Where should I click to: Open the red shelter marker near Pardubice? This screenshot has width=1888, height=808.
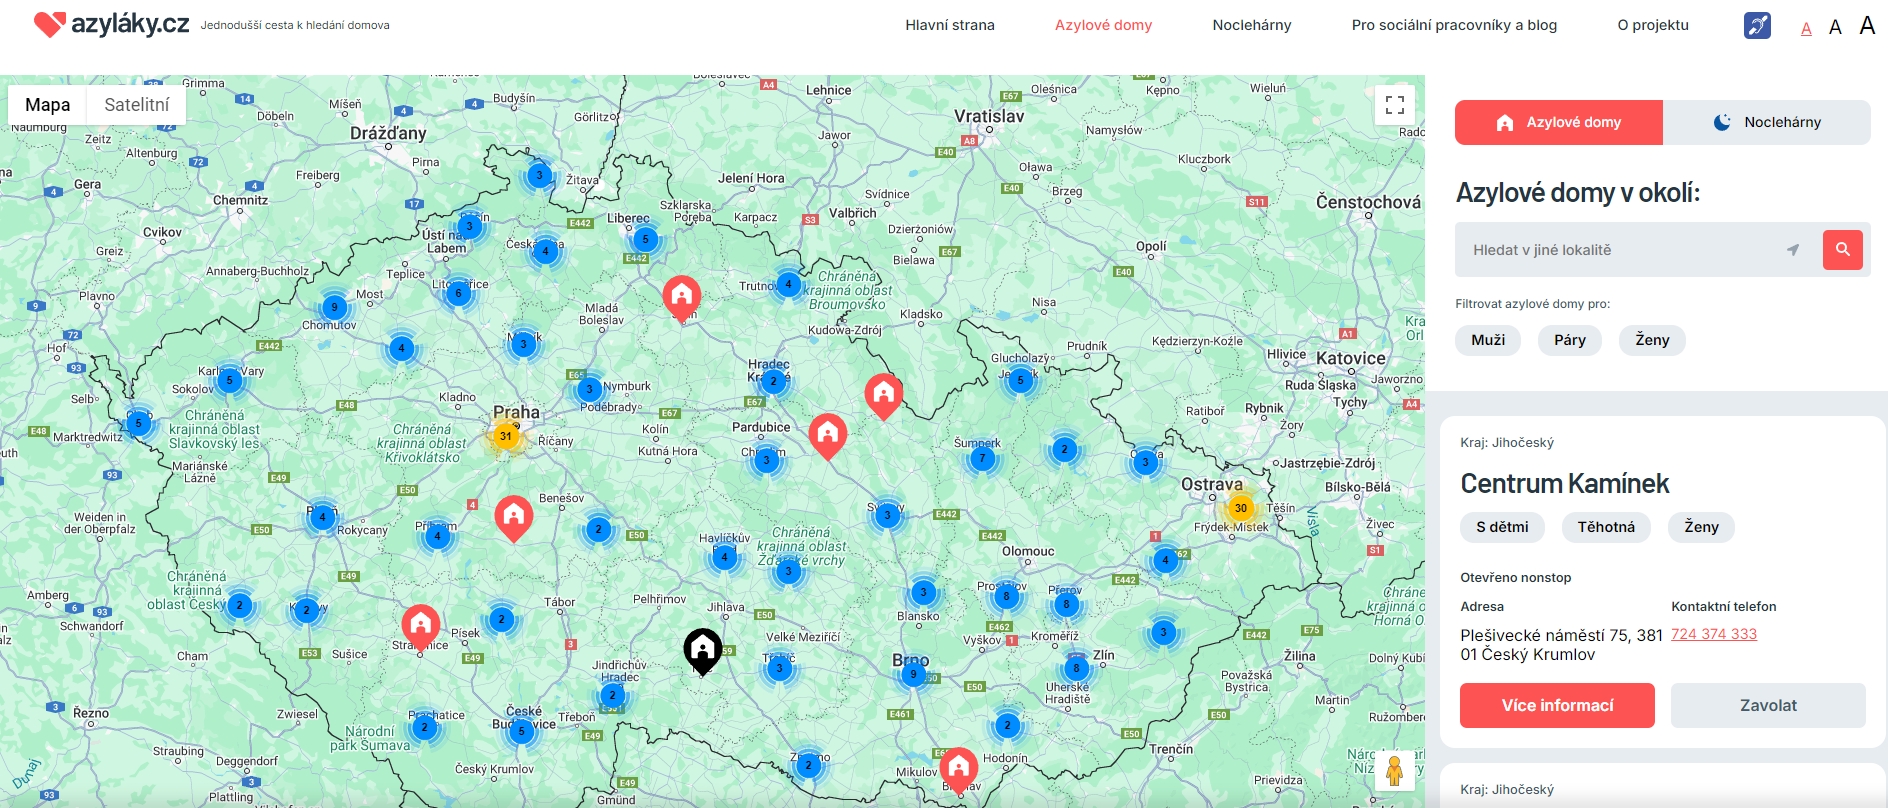(828, 436)
